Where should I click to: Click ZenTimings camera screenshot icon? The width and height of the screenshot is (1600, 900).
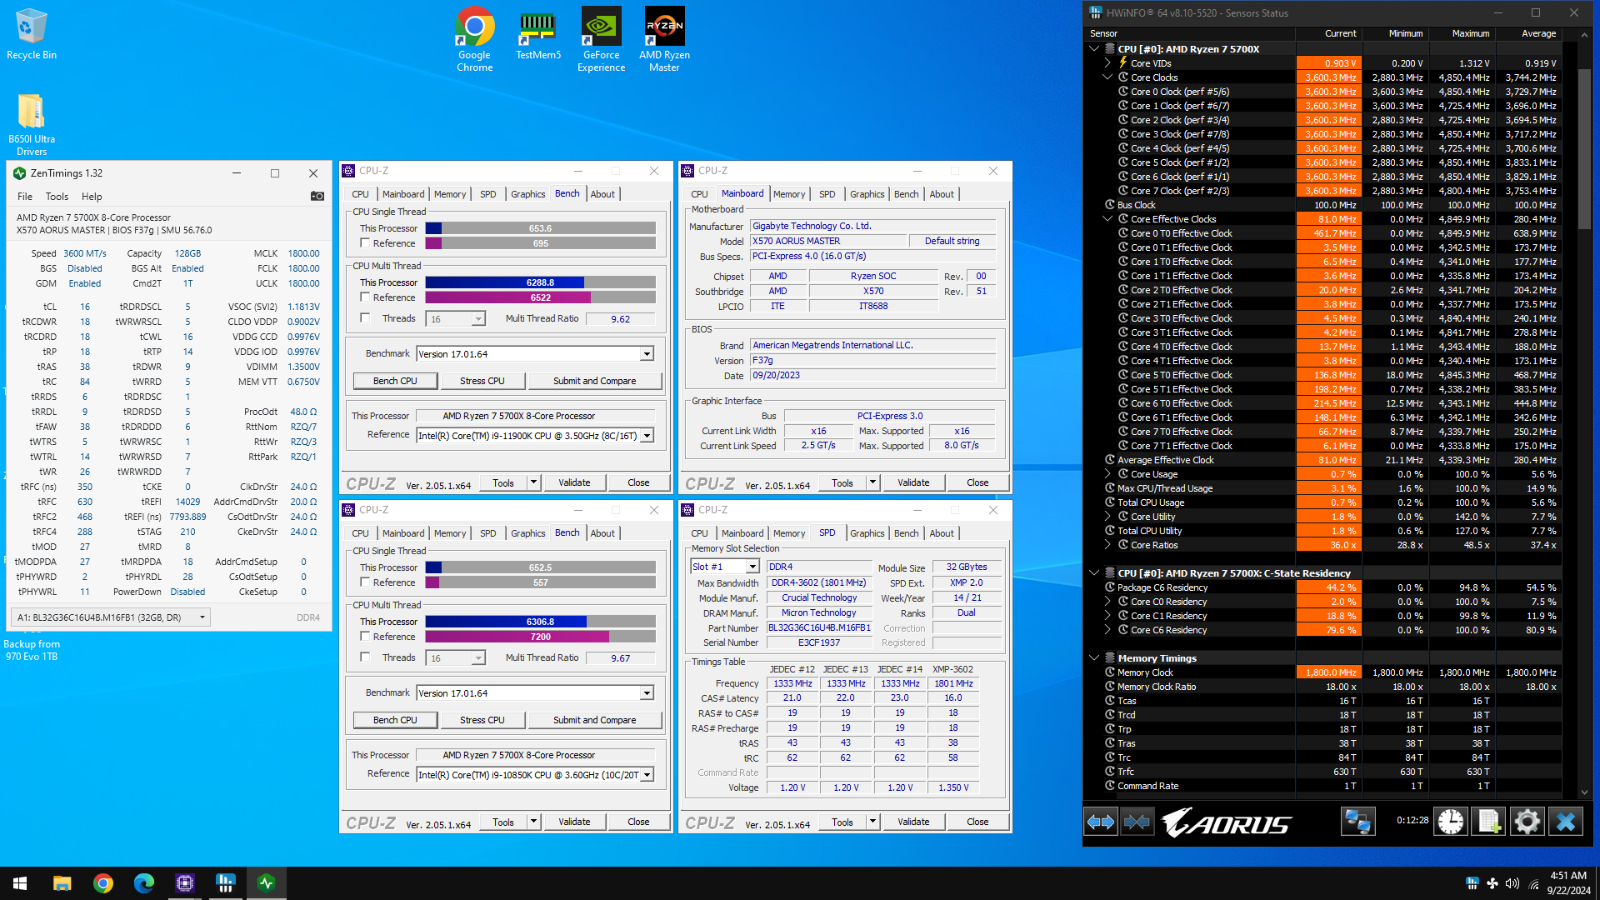click(x=317, y=196)
